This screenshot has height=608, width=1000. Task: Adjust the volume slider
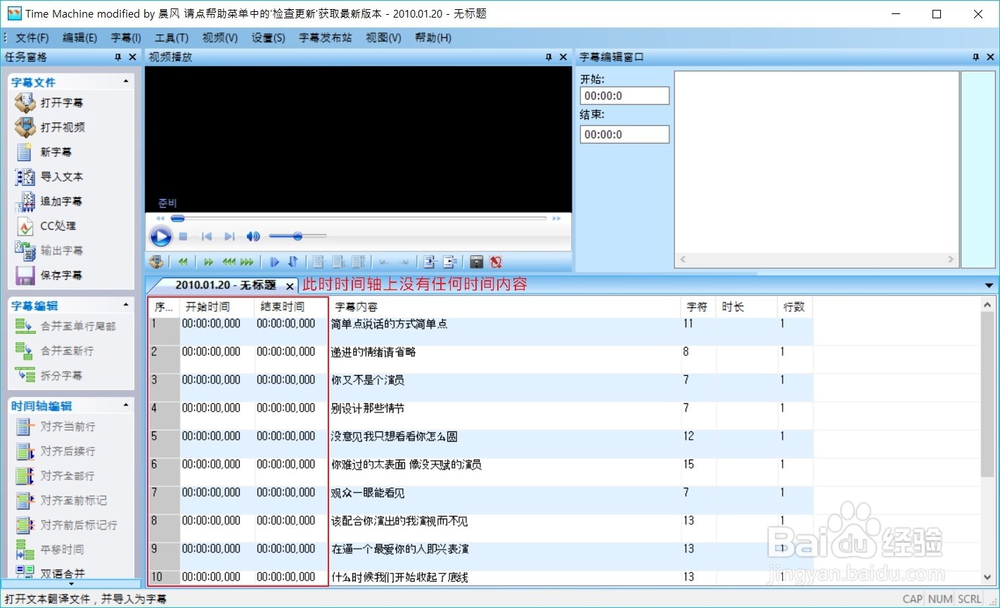(x=297, y=237)
